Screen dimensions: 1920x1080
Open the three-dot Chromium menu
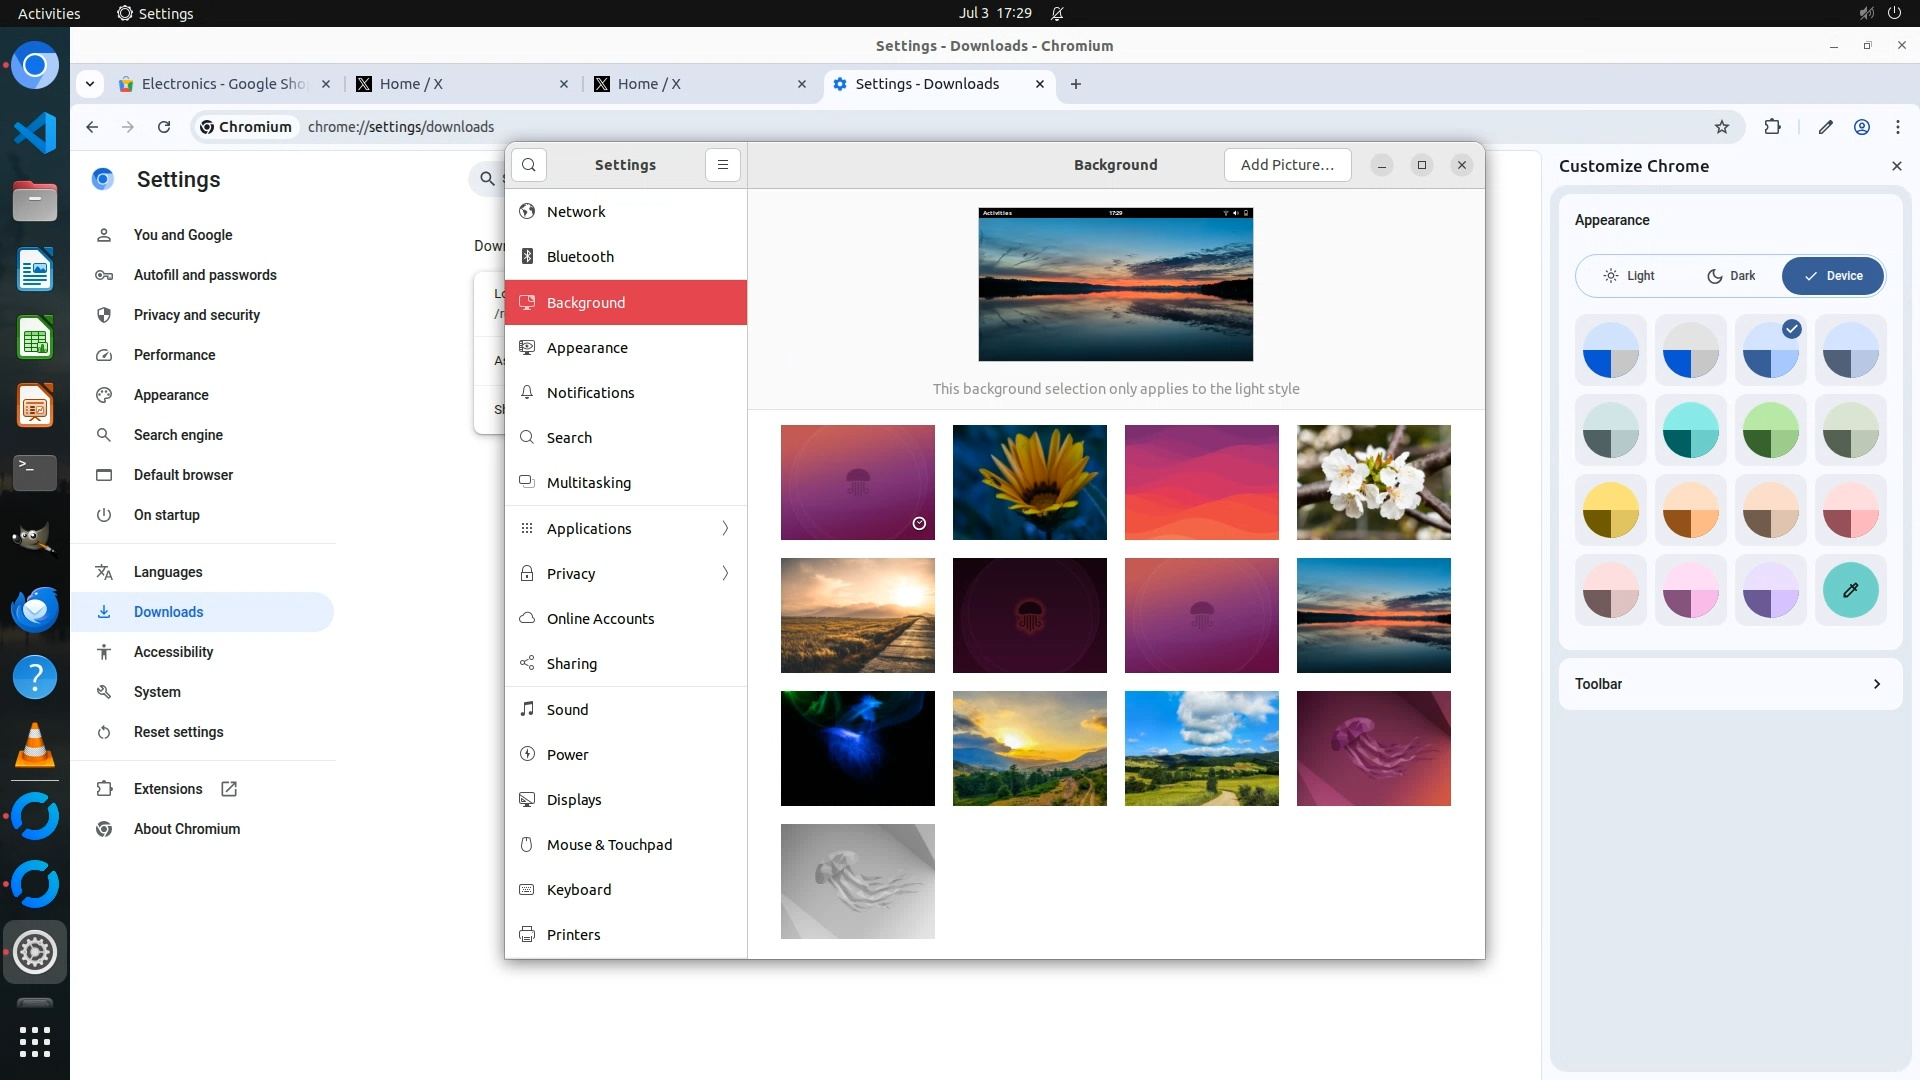click(1897, 127)
